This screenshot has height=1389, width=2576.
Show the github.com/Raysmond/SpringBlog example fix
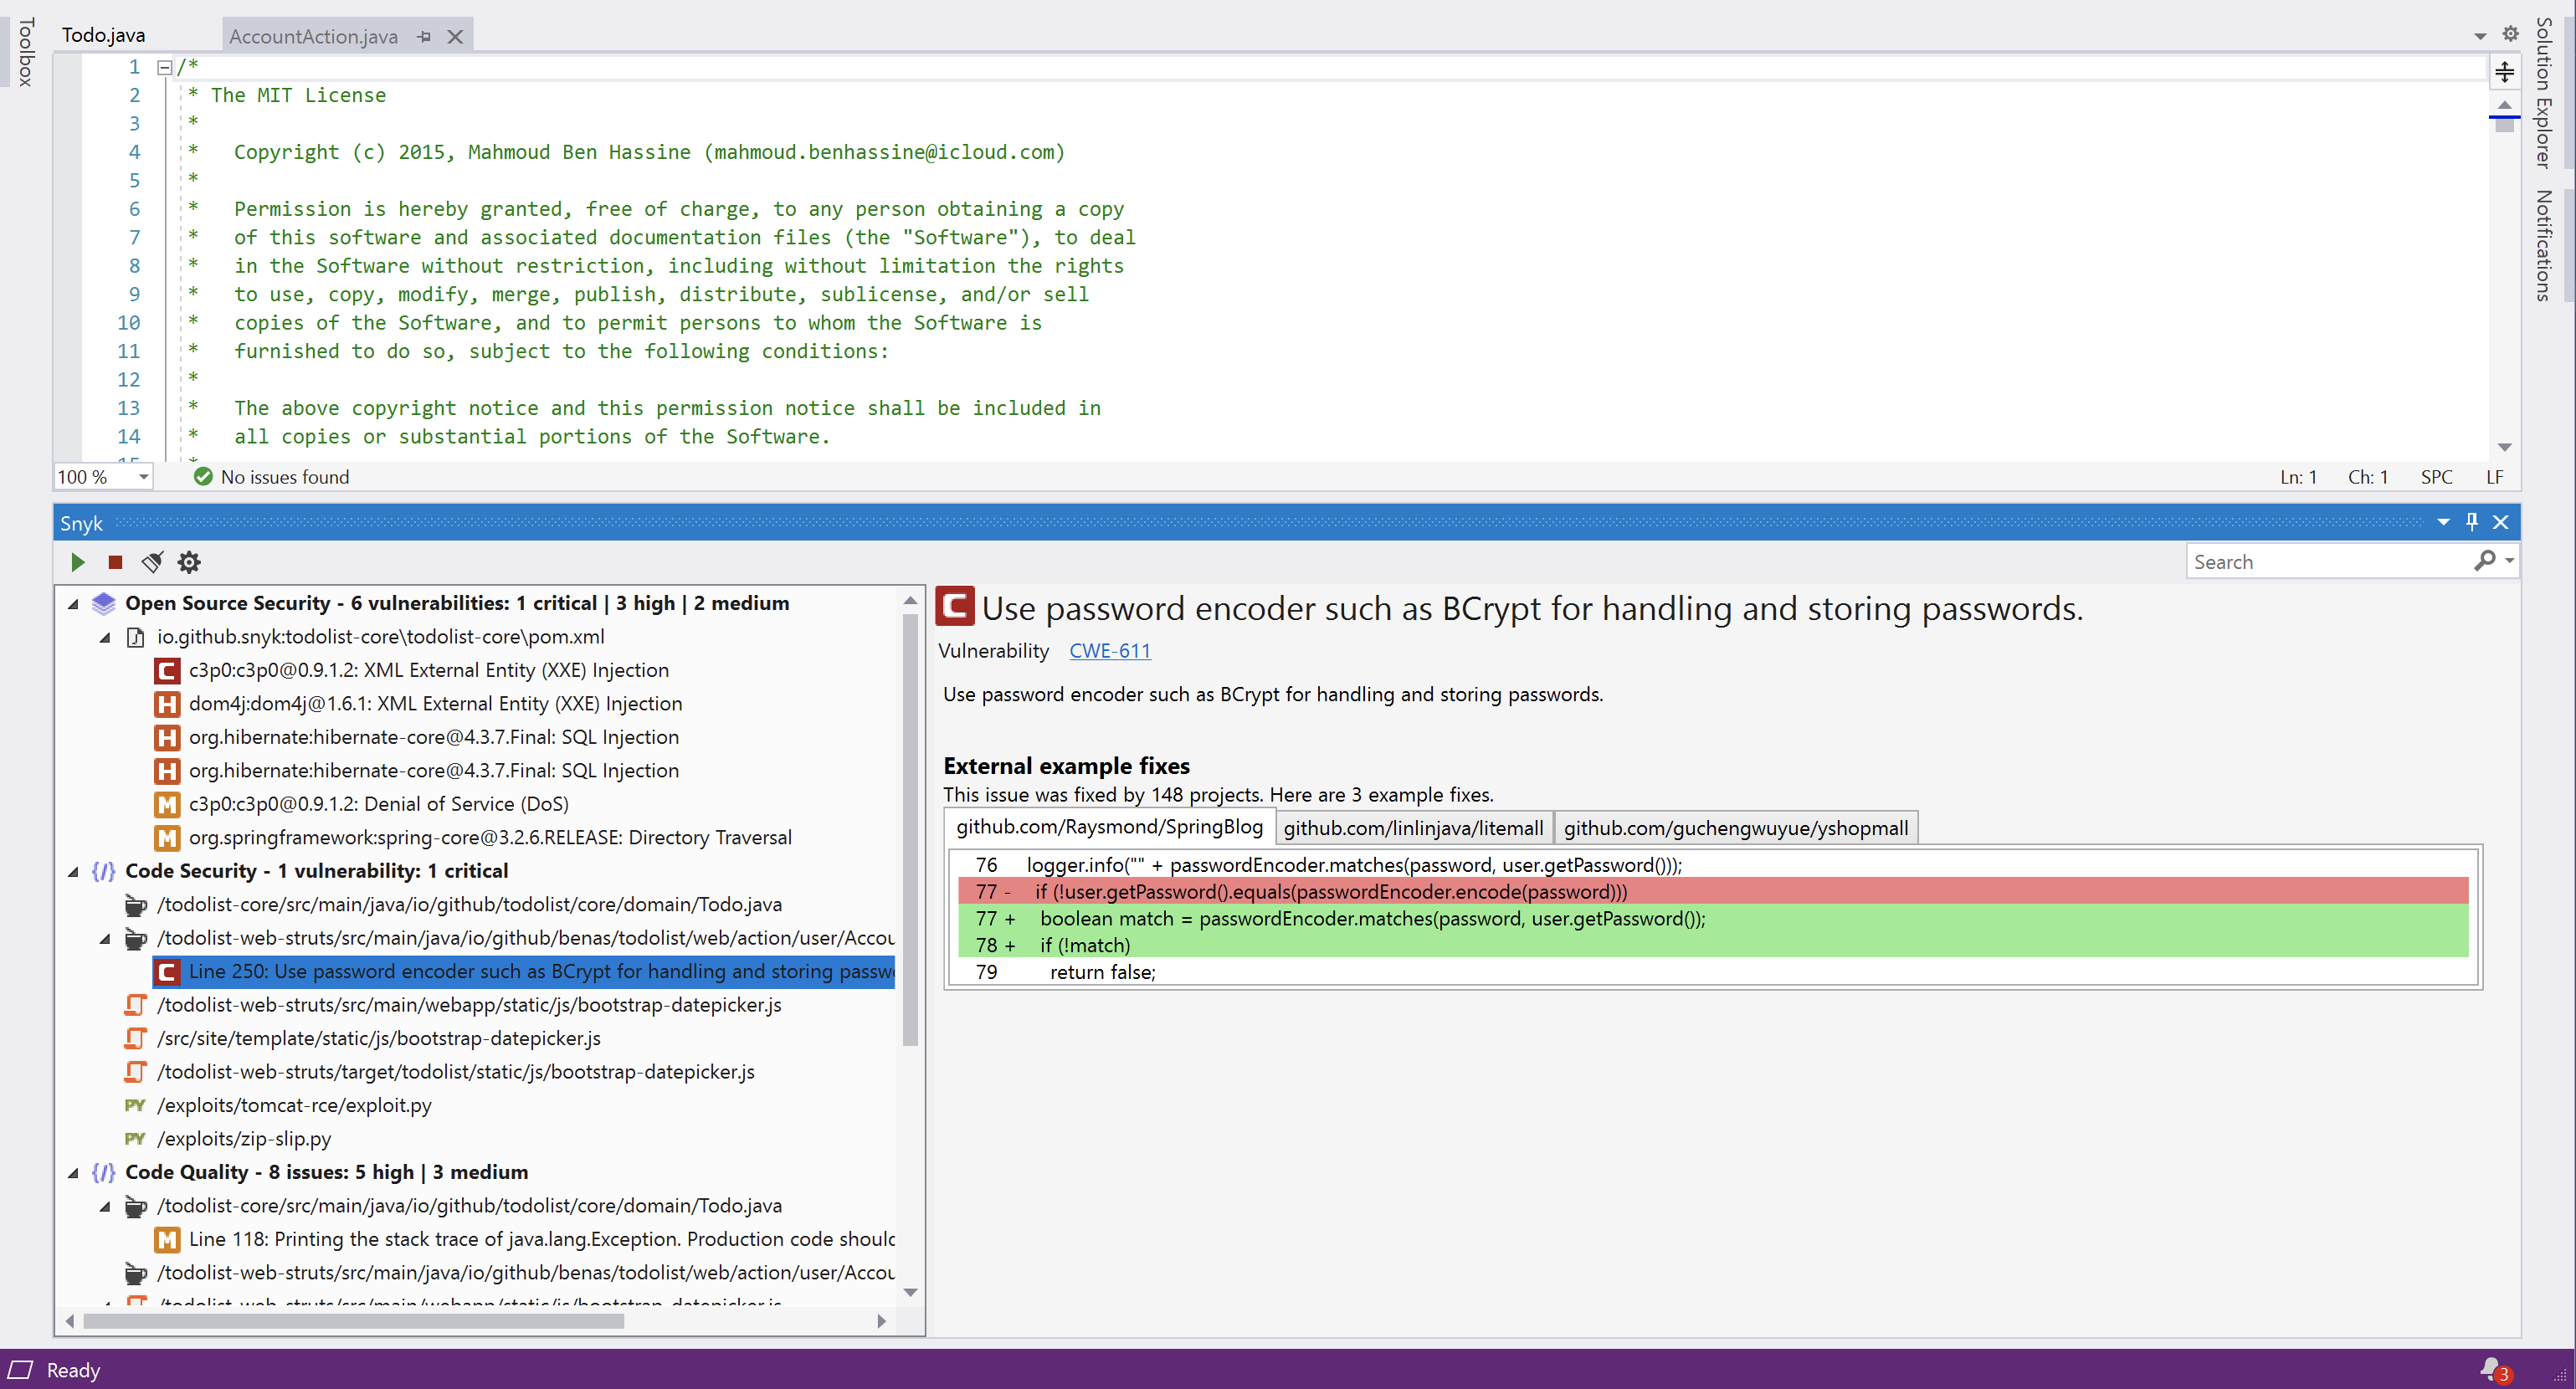(x=1109, y=827)
